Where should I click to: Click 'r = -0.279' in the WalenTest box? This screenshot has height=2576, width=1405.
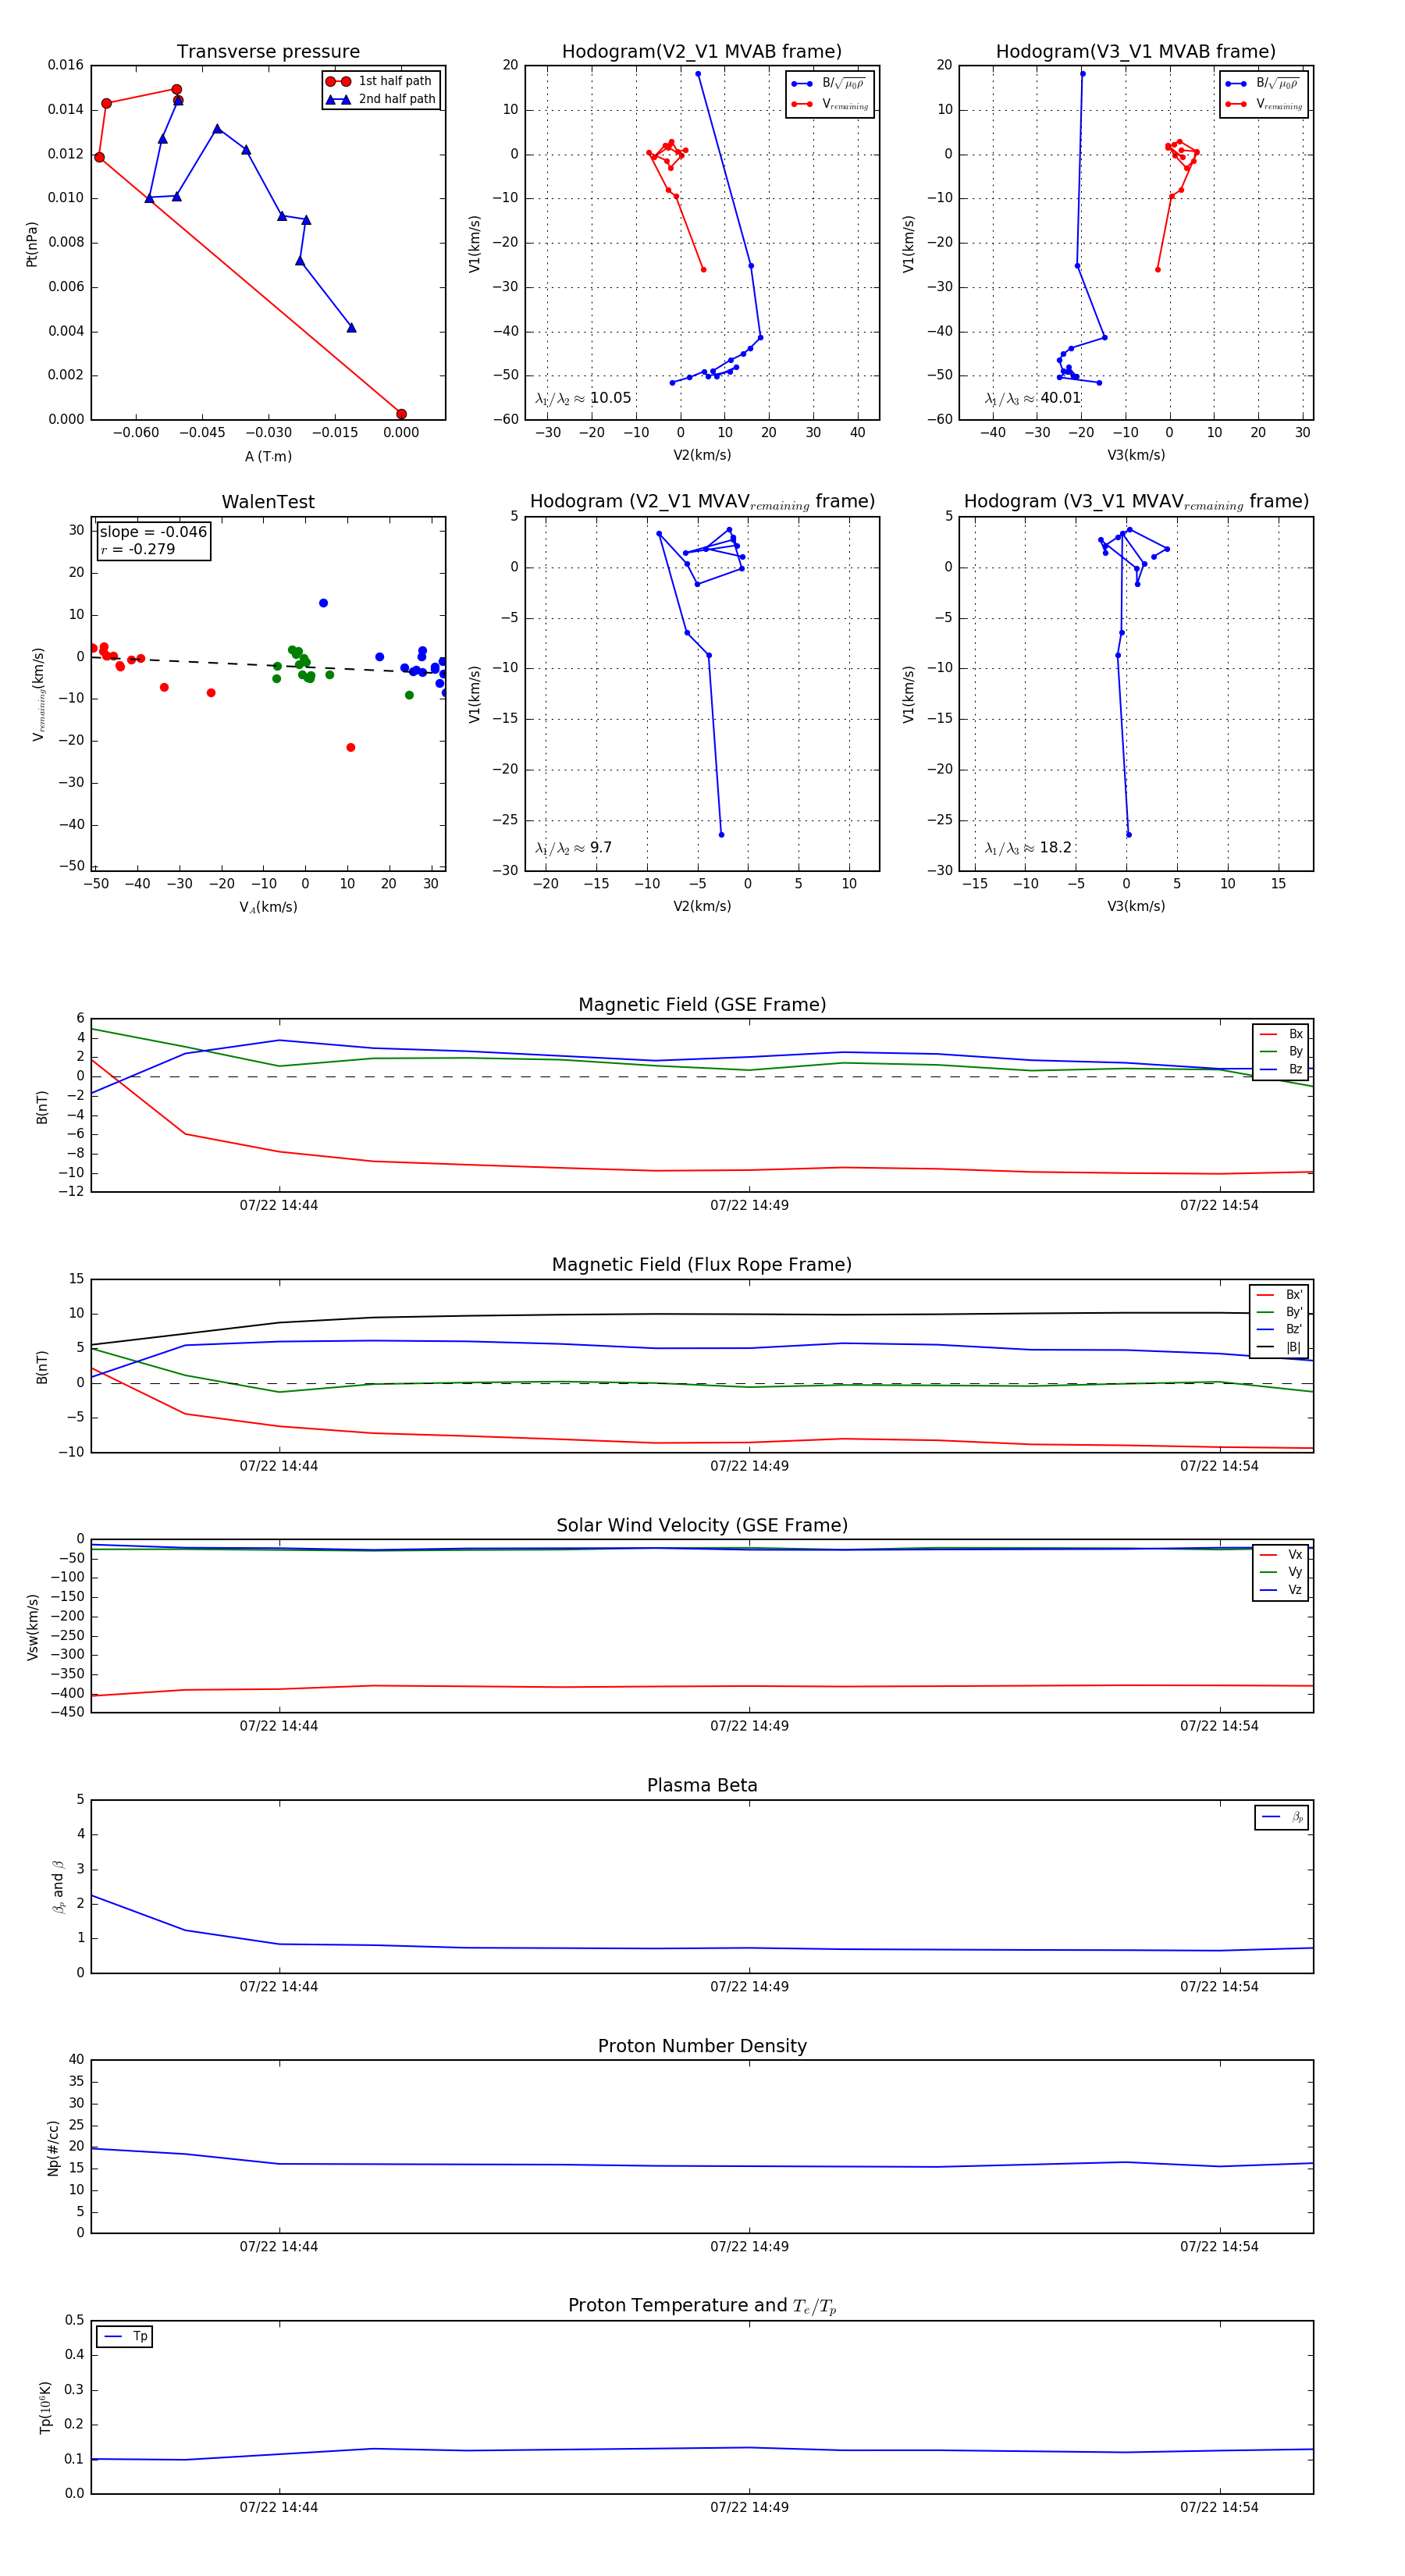(138, 549)
